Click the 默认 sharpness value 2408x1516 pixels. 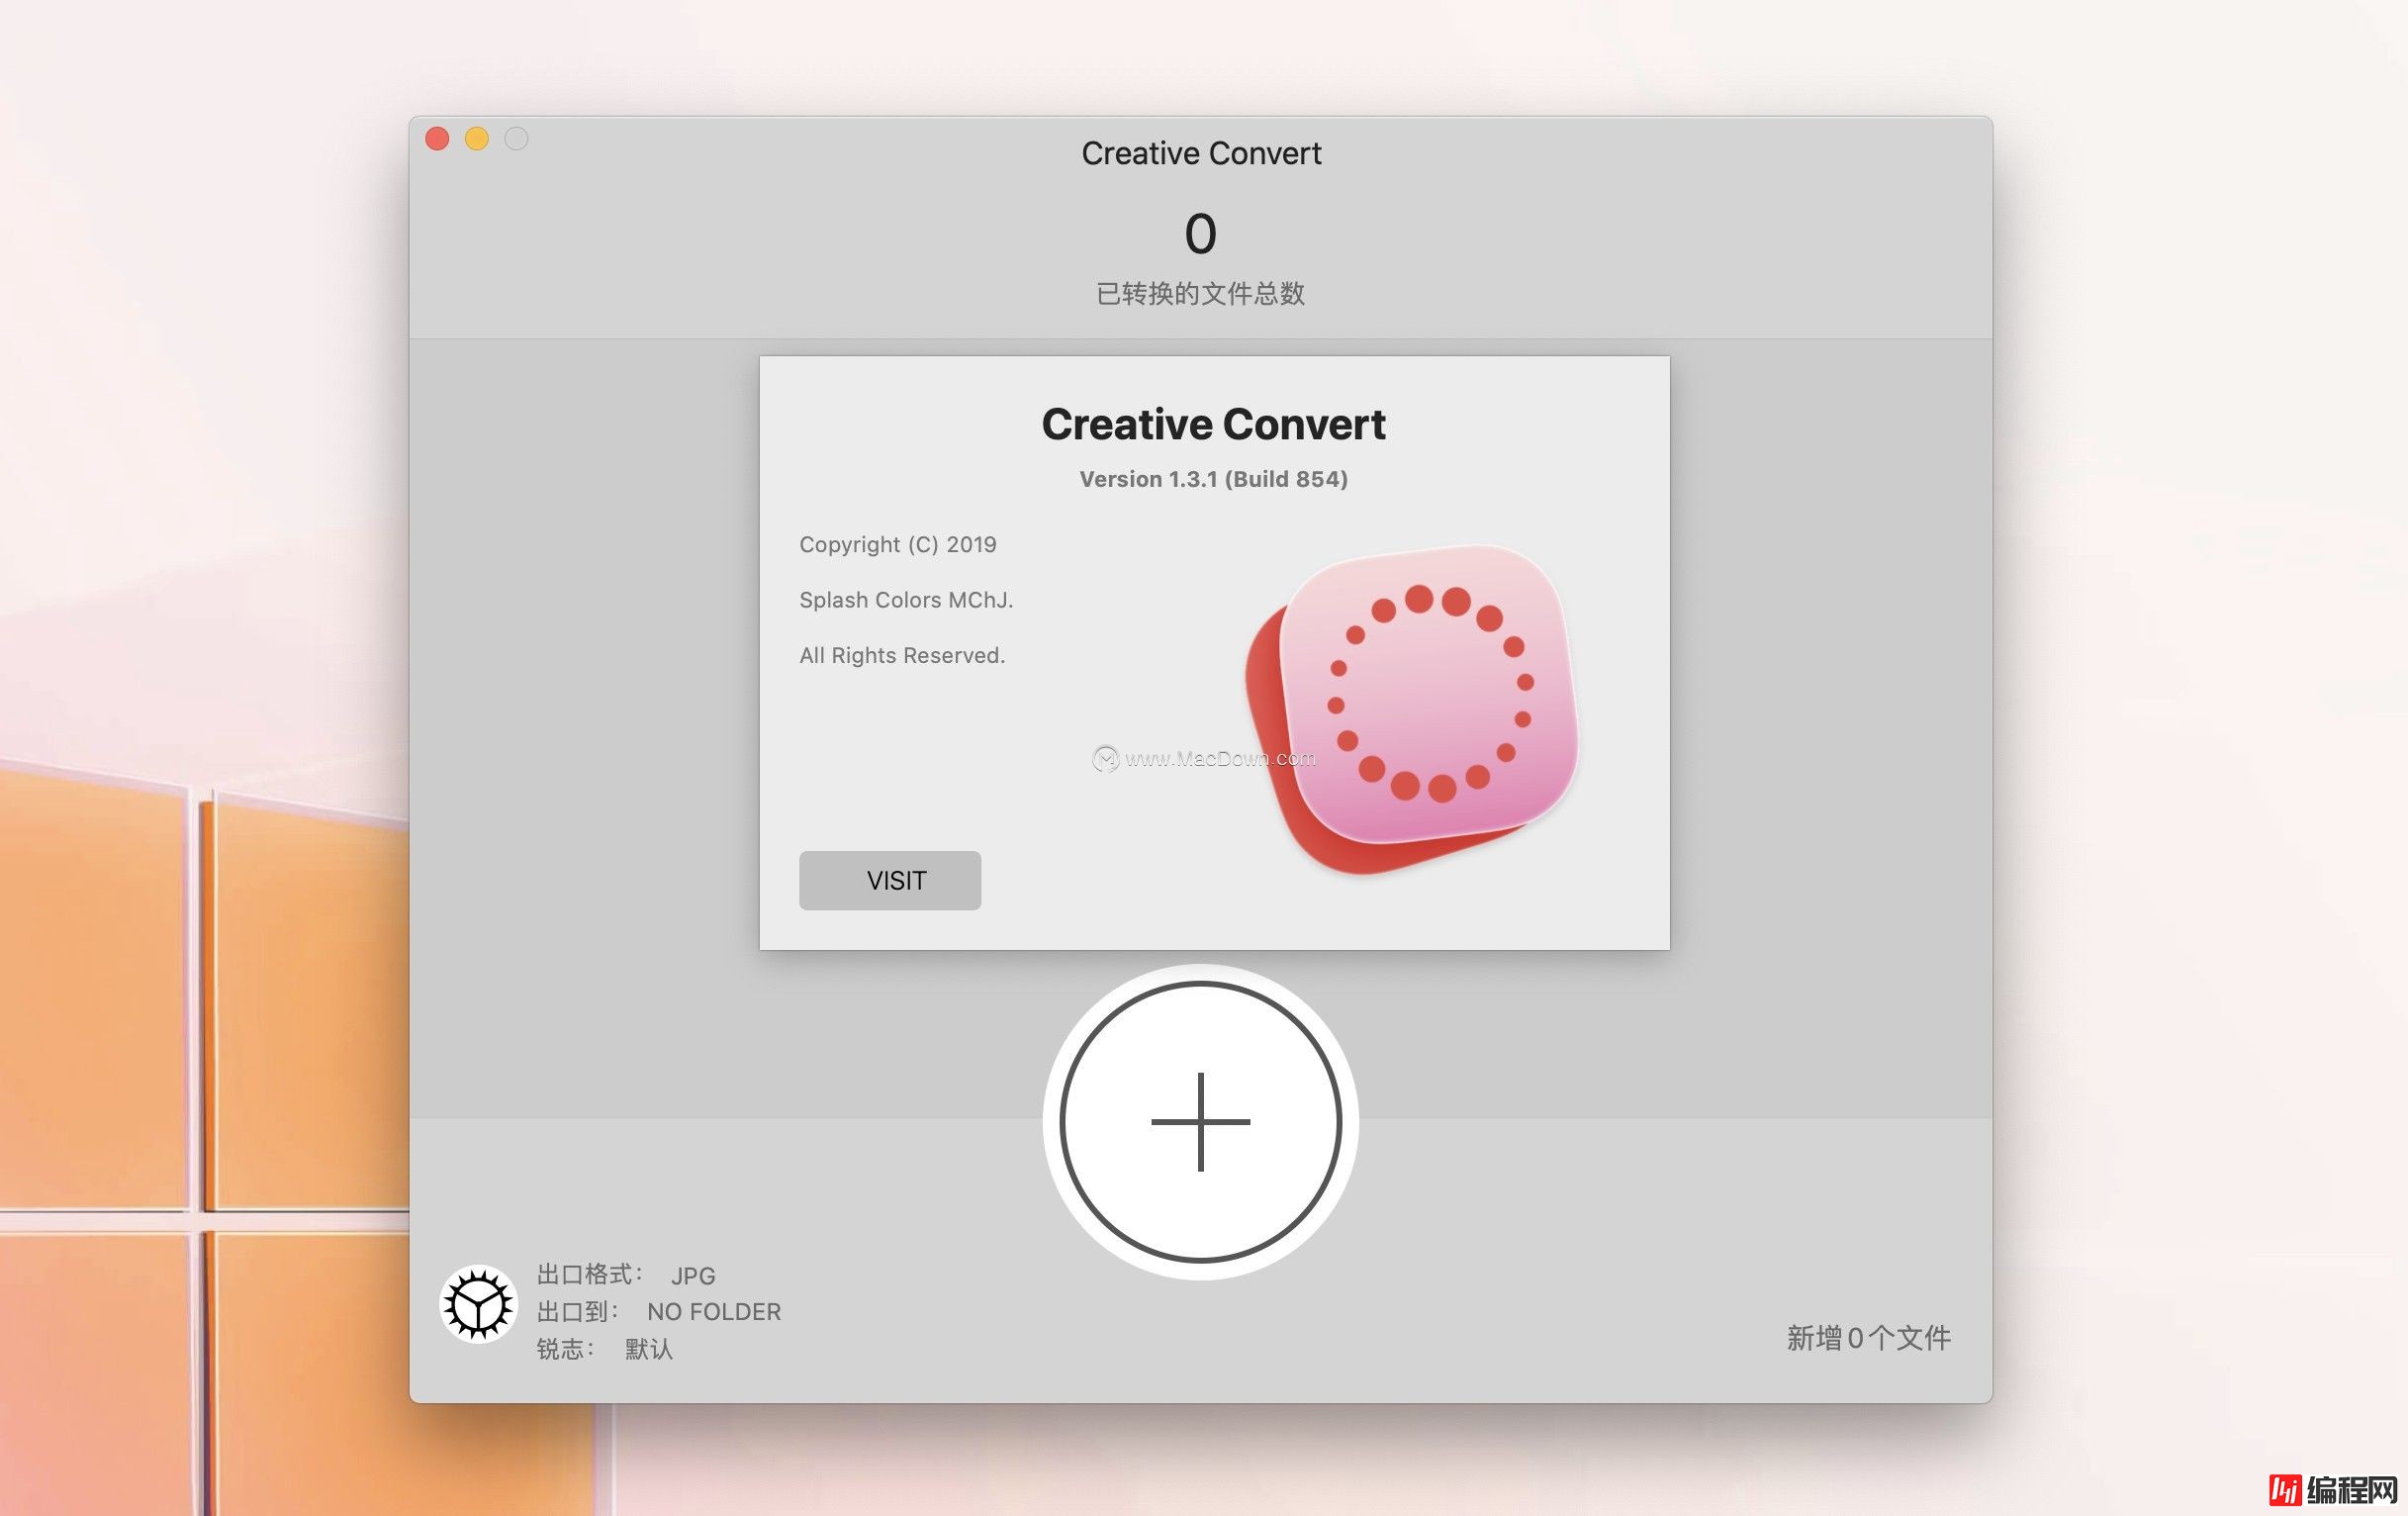649,1349
